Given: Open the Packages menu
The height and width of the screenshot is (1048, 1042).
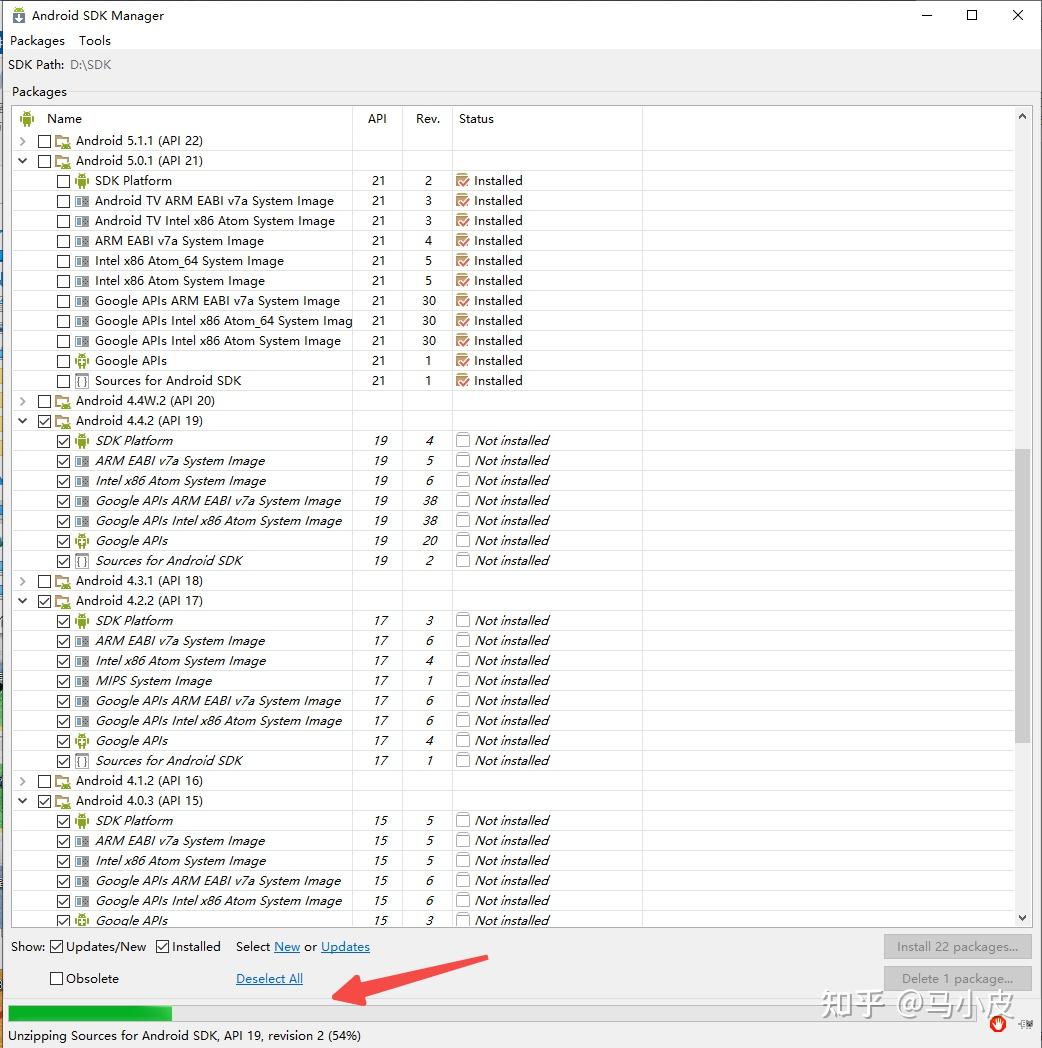Looking at the screenshot, I should (x=37, y=41).
